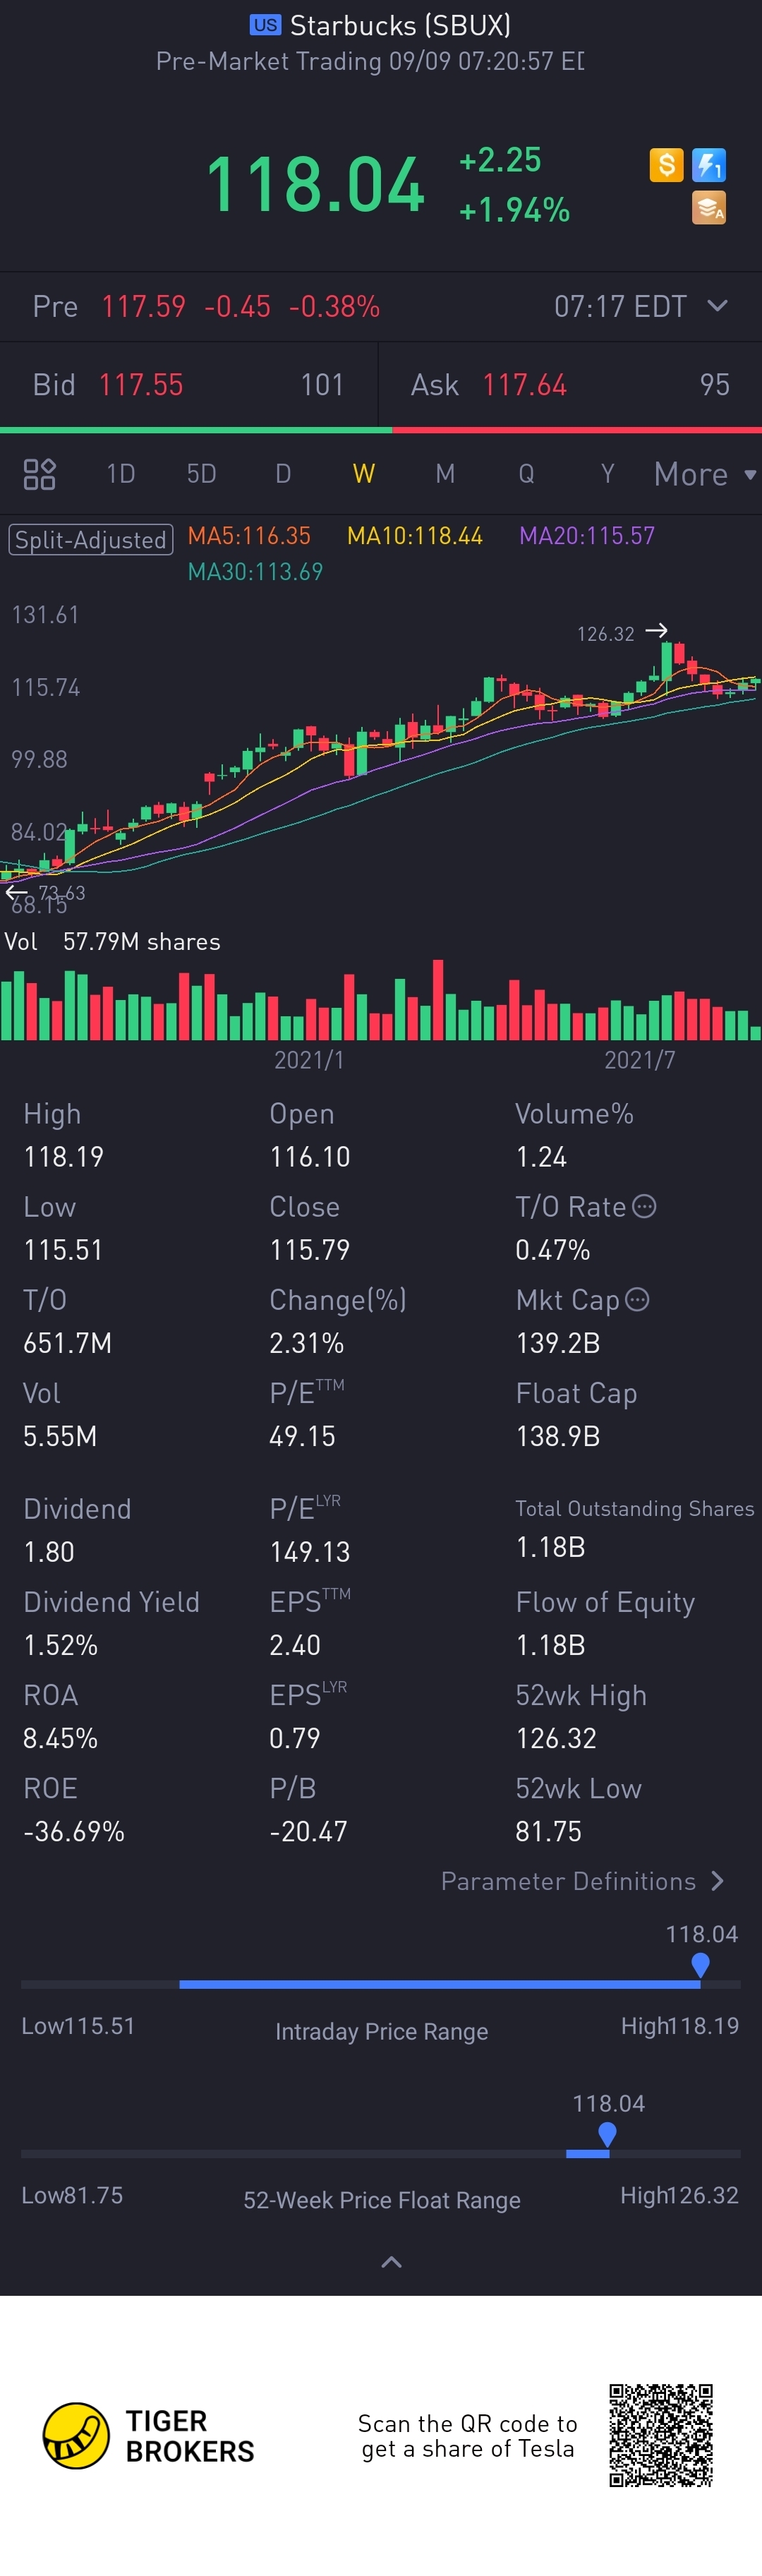
Task: Tap the Tiger Brokers logo
Action: 76,2436
